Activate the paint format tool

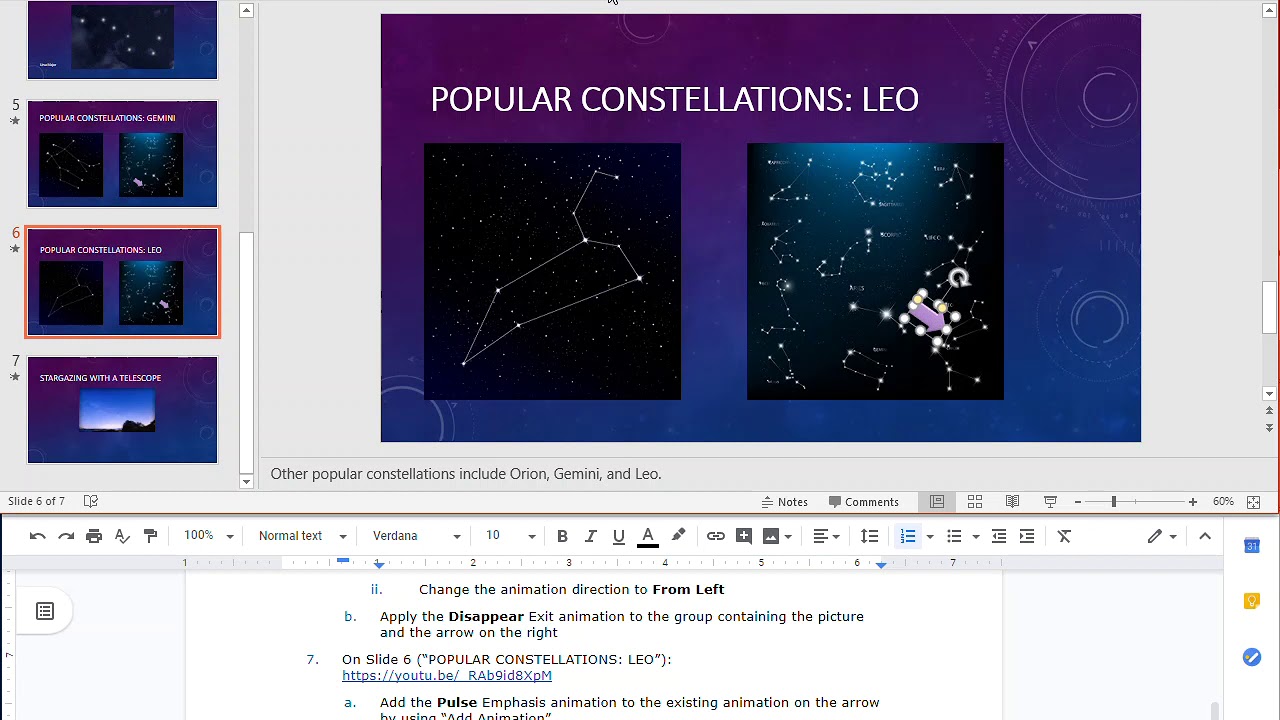150,536
